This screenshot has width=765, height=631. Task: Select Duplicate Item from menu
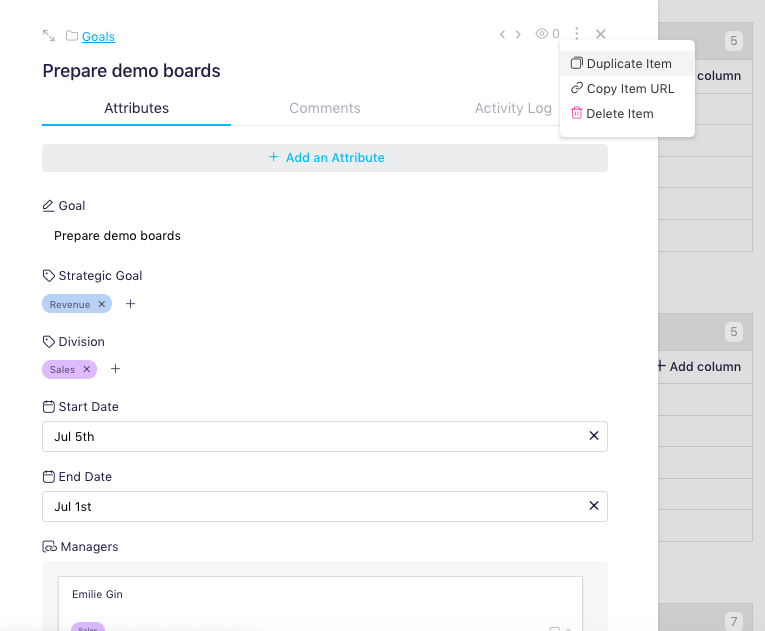[x=627, y=63]
